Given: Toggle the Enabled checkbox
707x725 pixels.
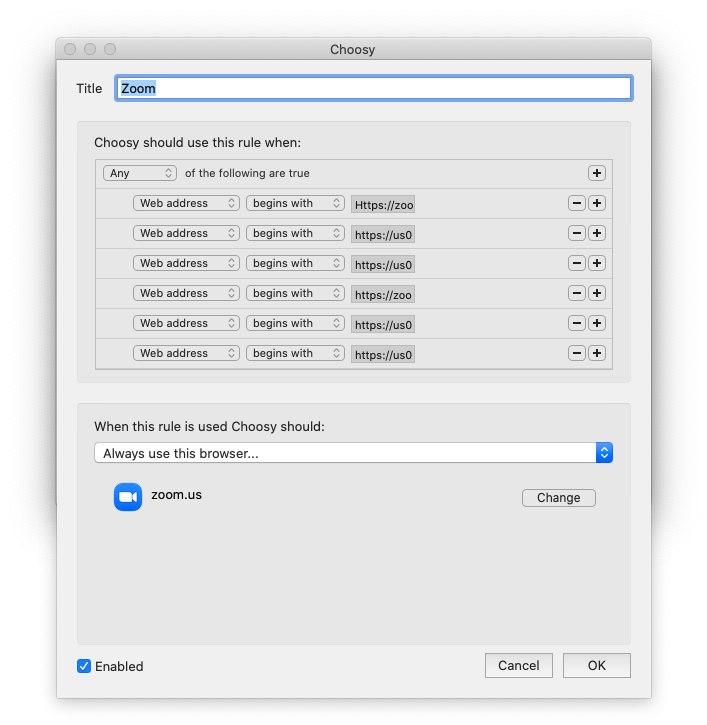Looking at the screenshot, I should click(84, 666).
